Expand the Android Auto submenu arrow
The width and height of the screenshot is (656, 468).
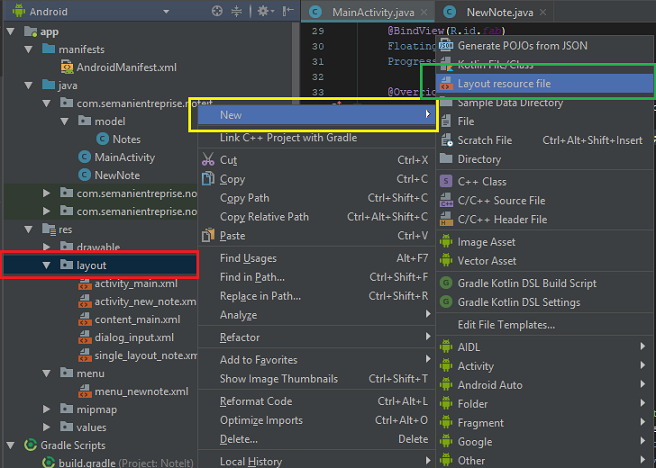(x=642, y=384)
